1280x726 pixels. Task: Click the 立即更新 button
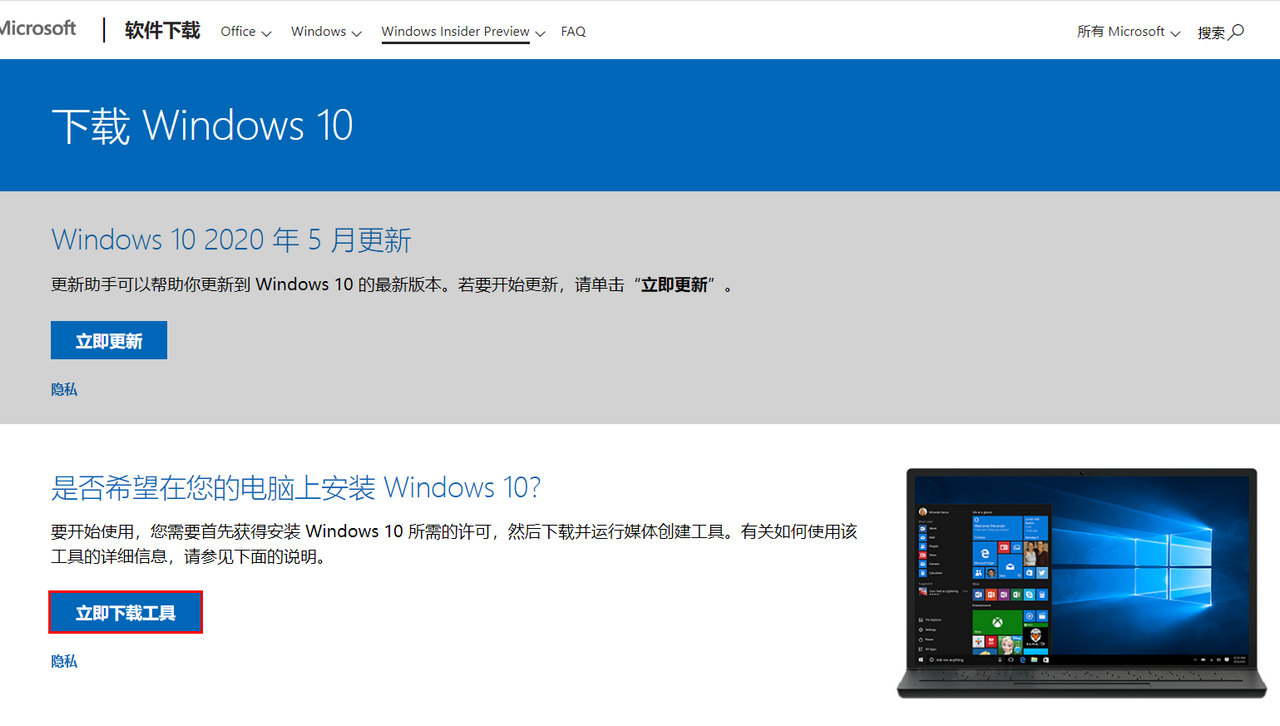(108, 340)
